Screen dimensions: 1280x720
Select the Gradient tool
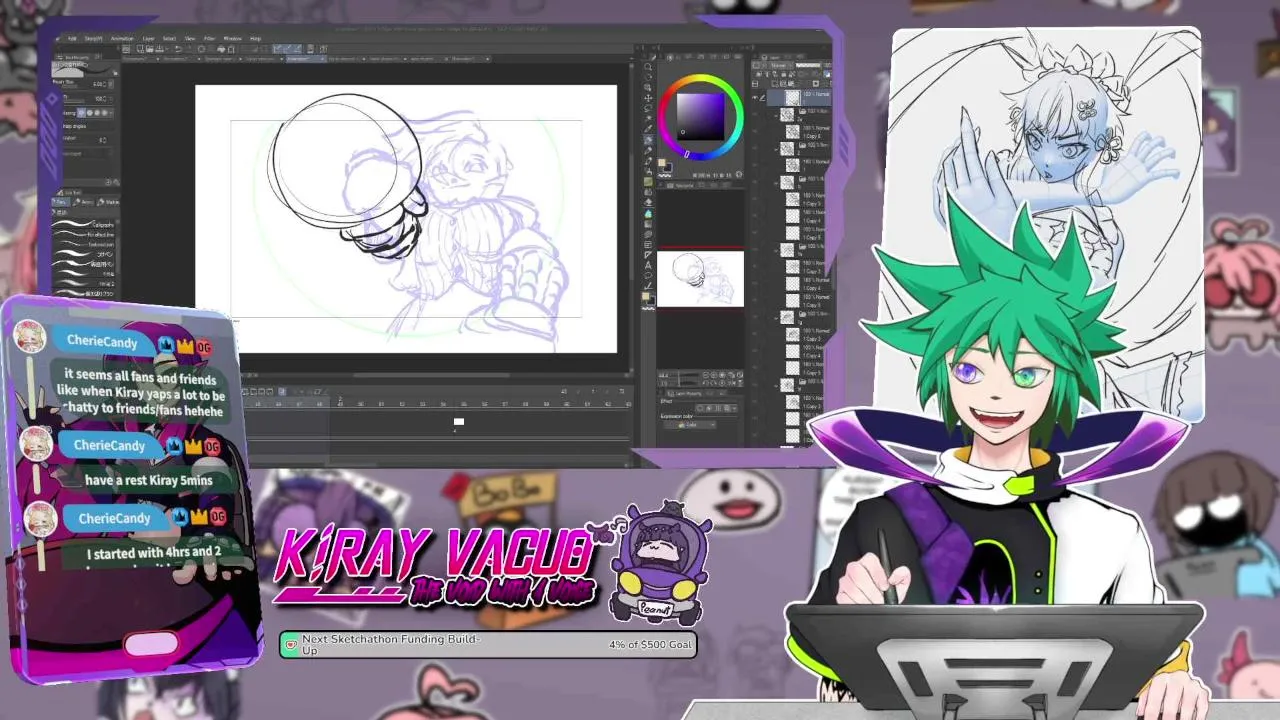(648, 225)
